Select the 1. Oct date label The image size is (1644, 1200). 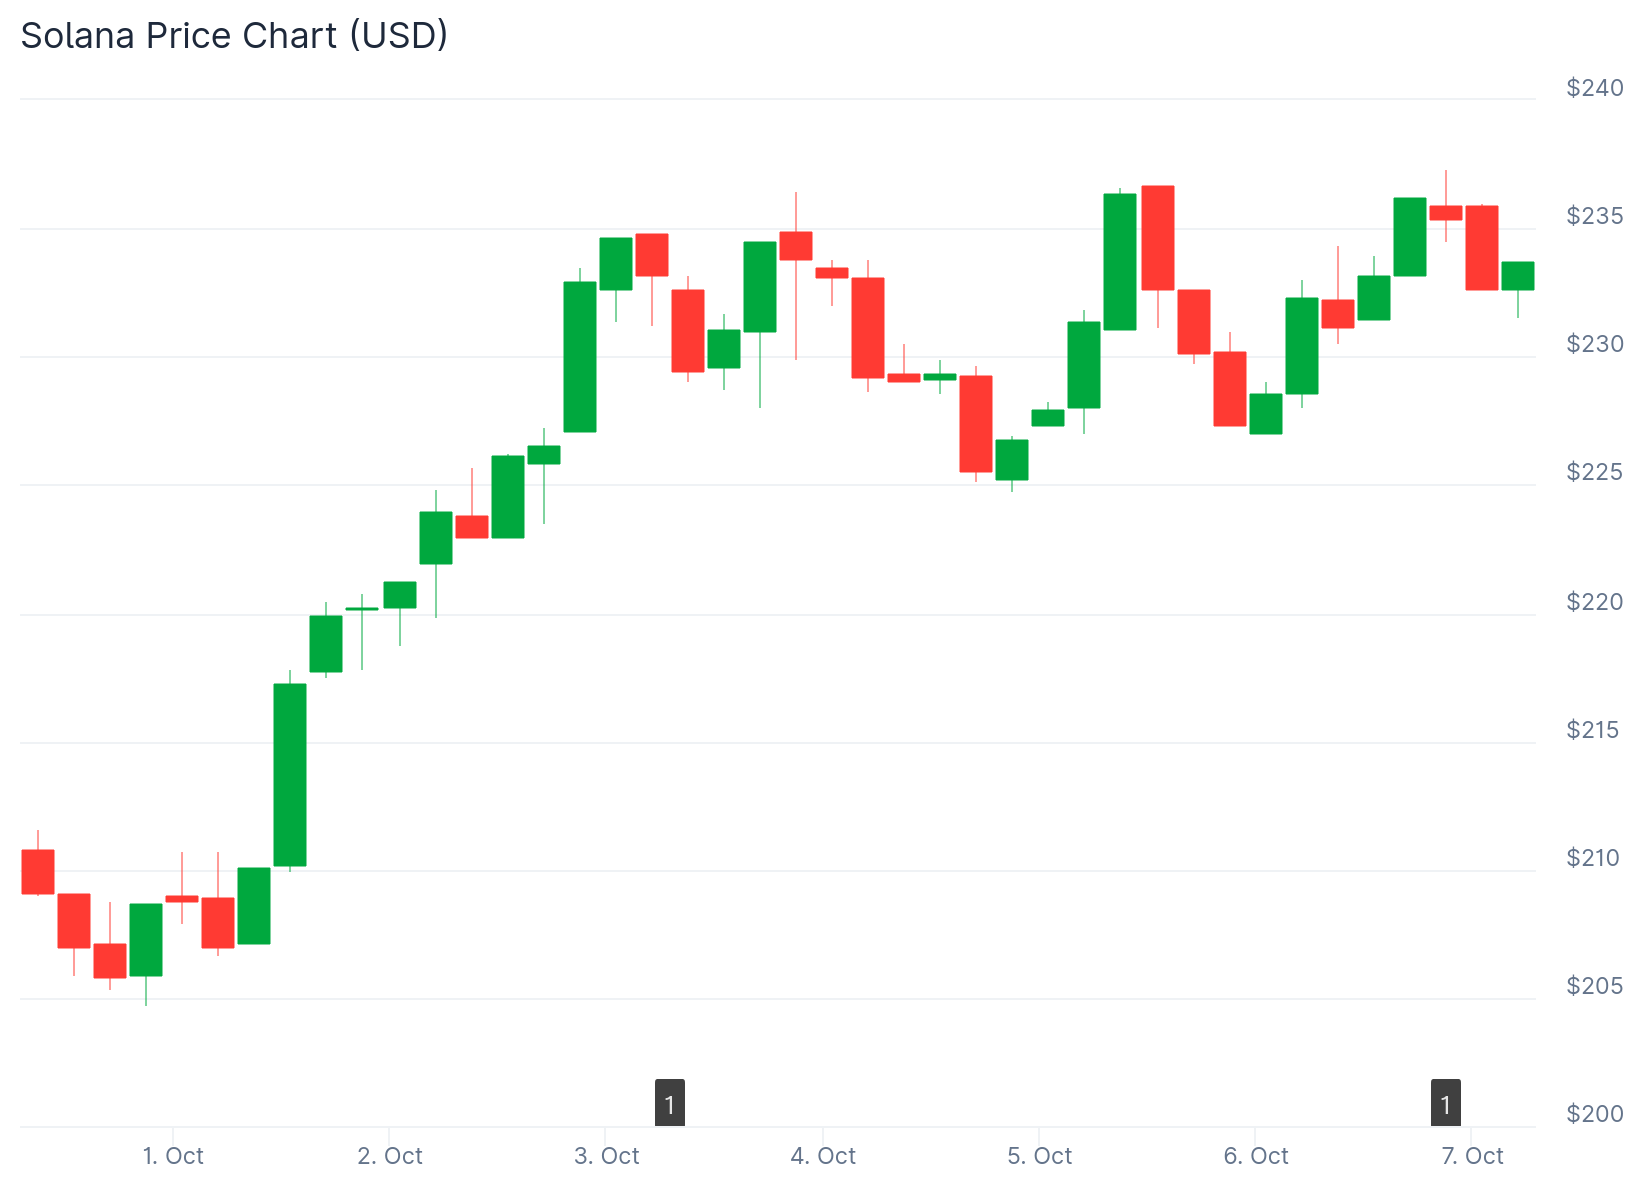tap(173, 1156)
